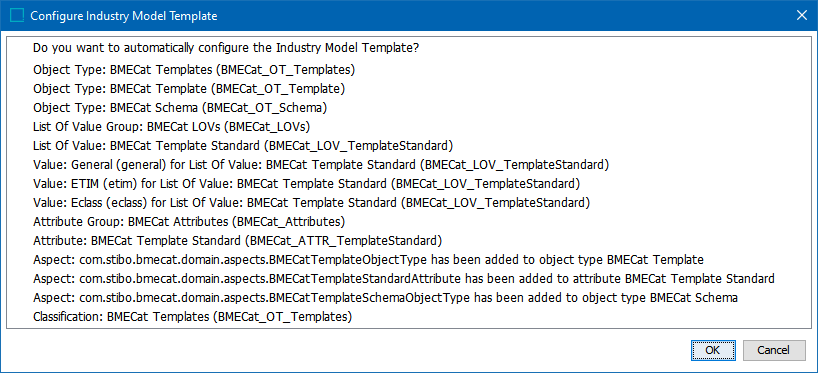The height and width of the screenshot is (373, 818).
Task: Select Object Type BMECat Templates line
Action: tap(194, 70)
